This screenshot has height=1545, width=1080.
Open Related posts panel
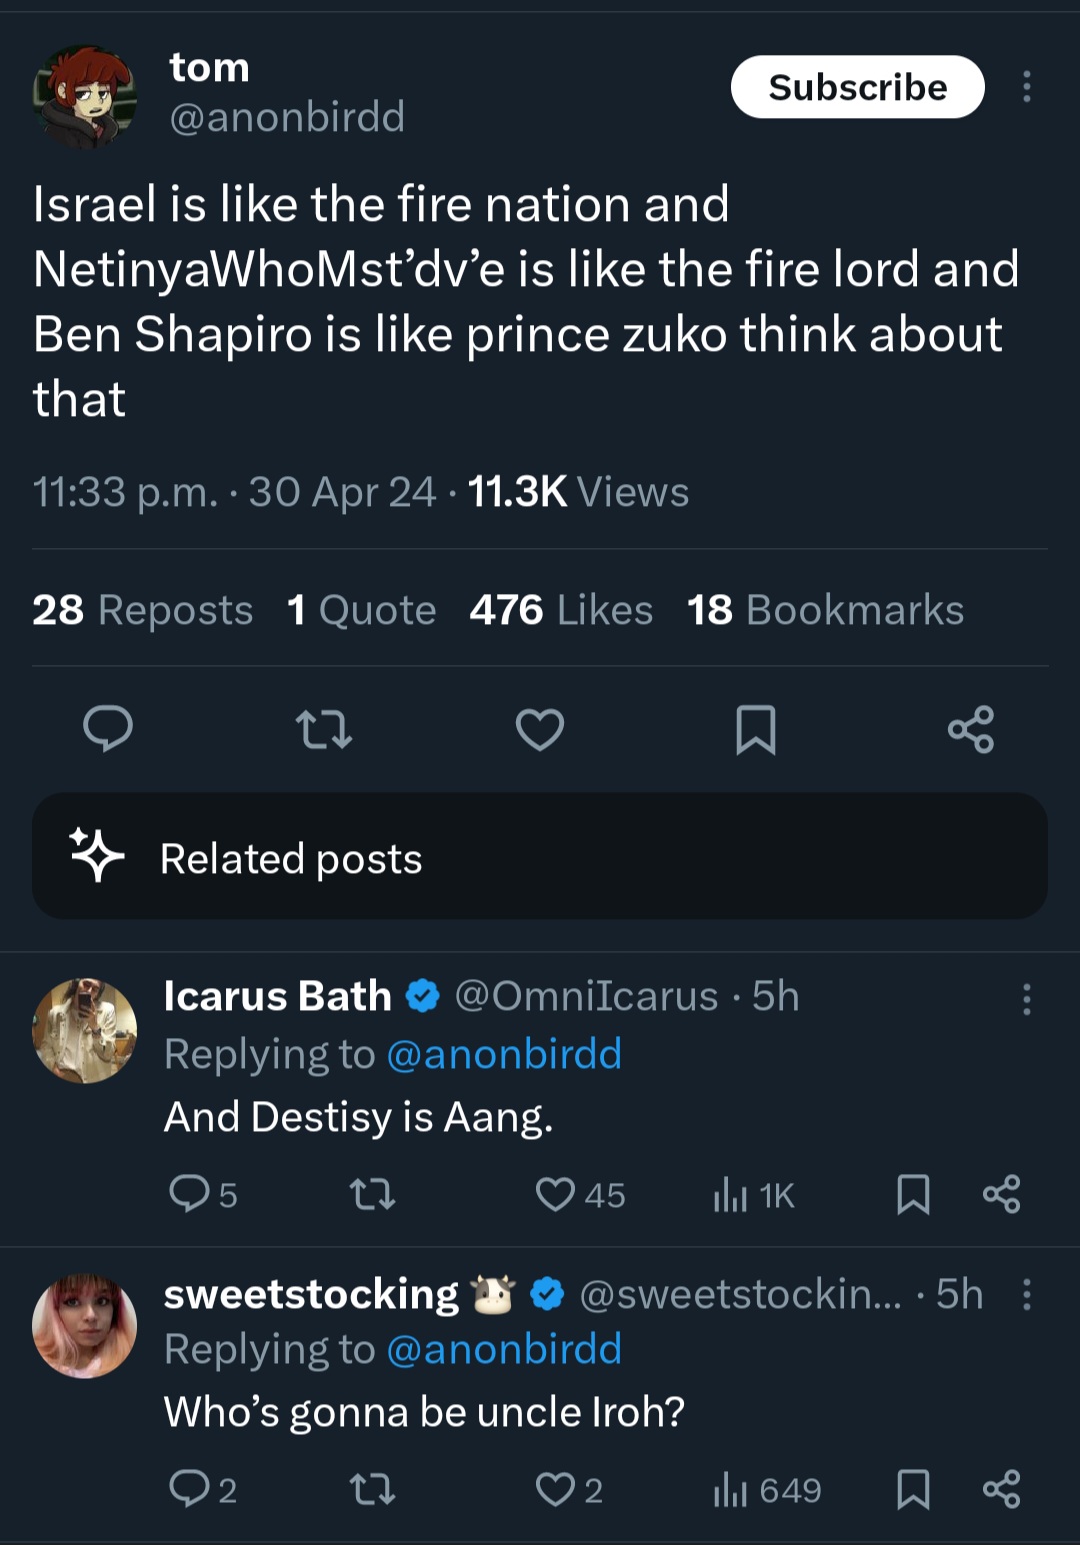[540, 857]
